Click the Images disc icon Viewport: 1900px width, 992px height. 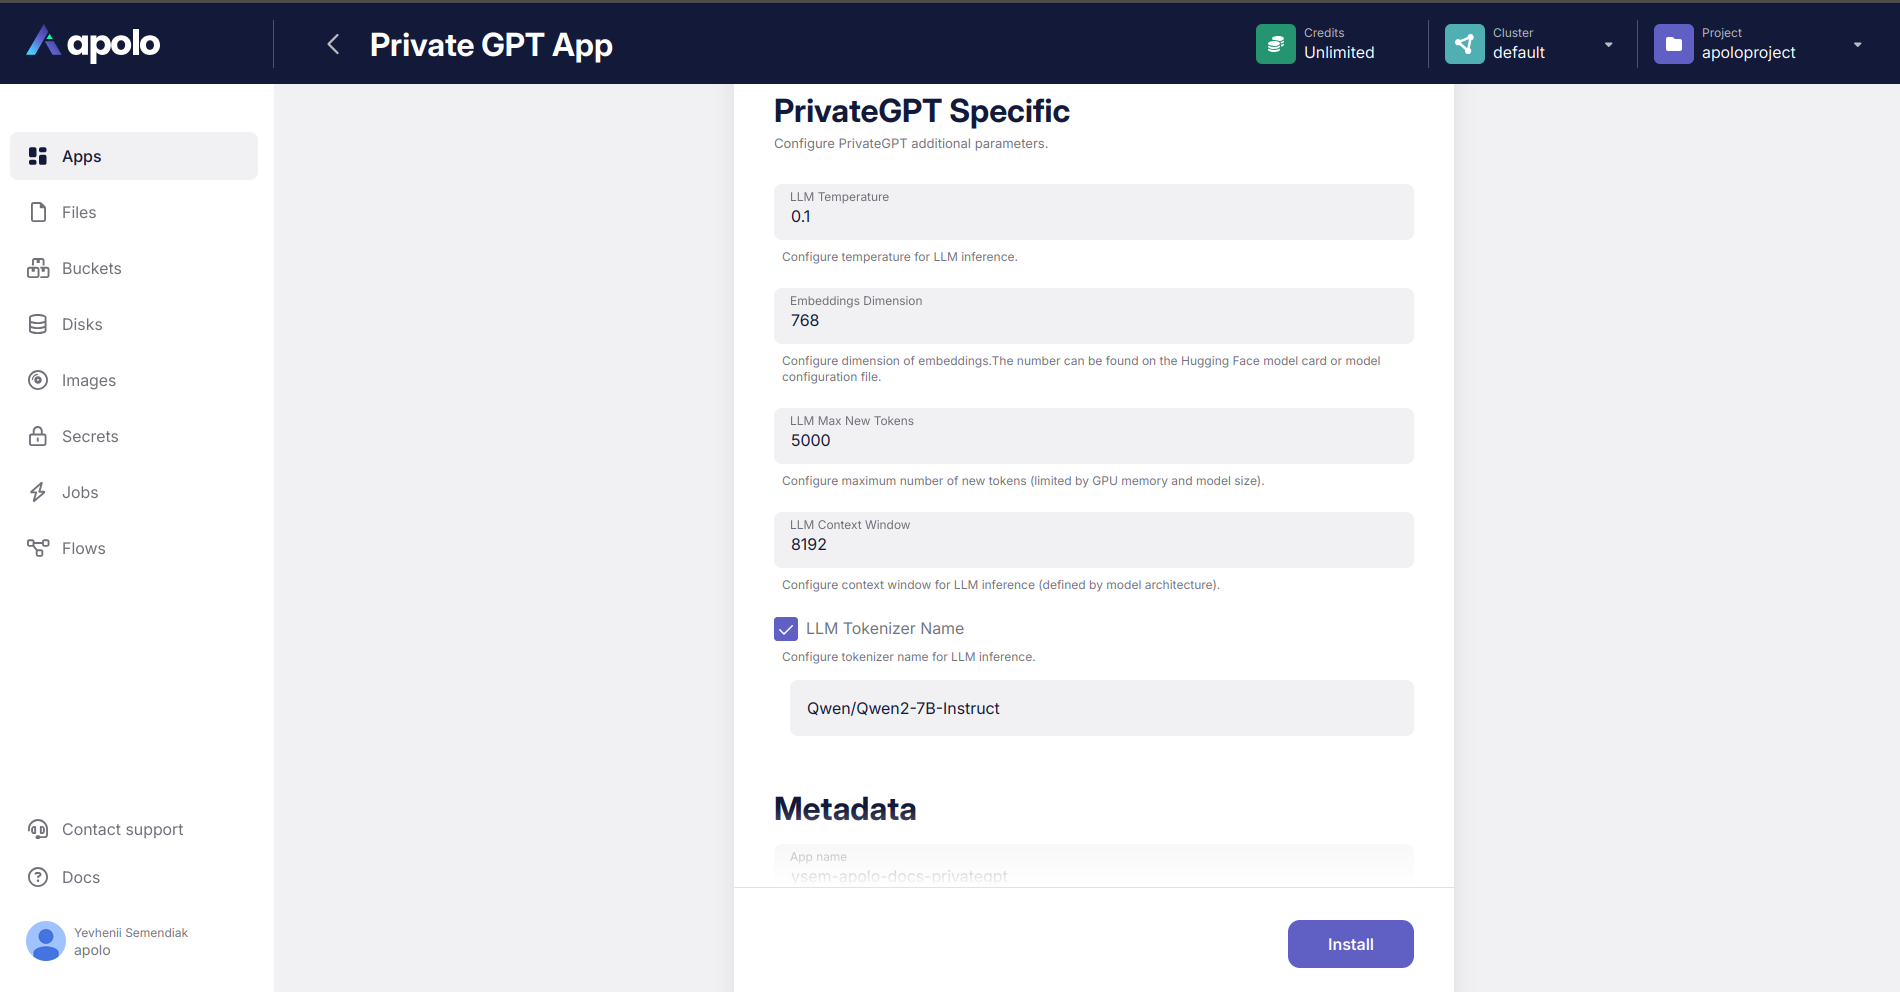point(38,380)
